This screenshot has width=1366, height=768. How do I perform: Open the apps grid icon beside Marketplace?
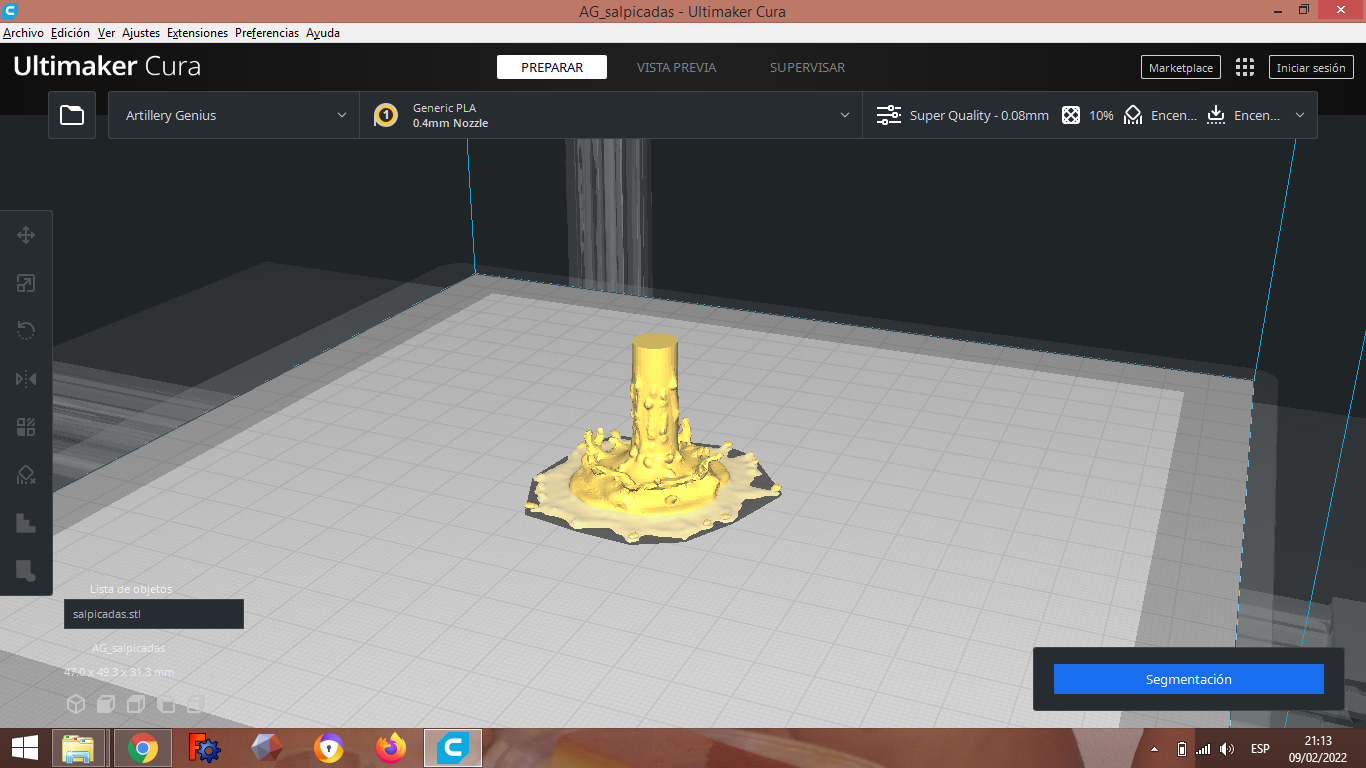click(1245, 68)
